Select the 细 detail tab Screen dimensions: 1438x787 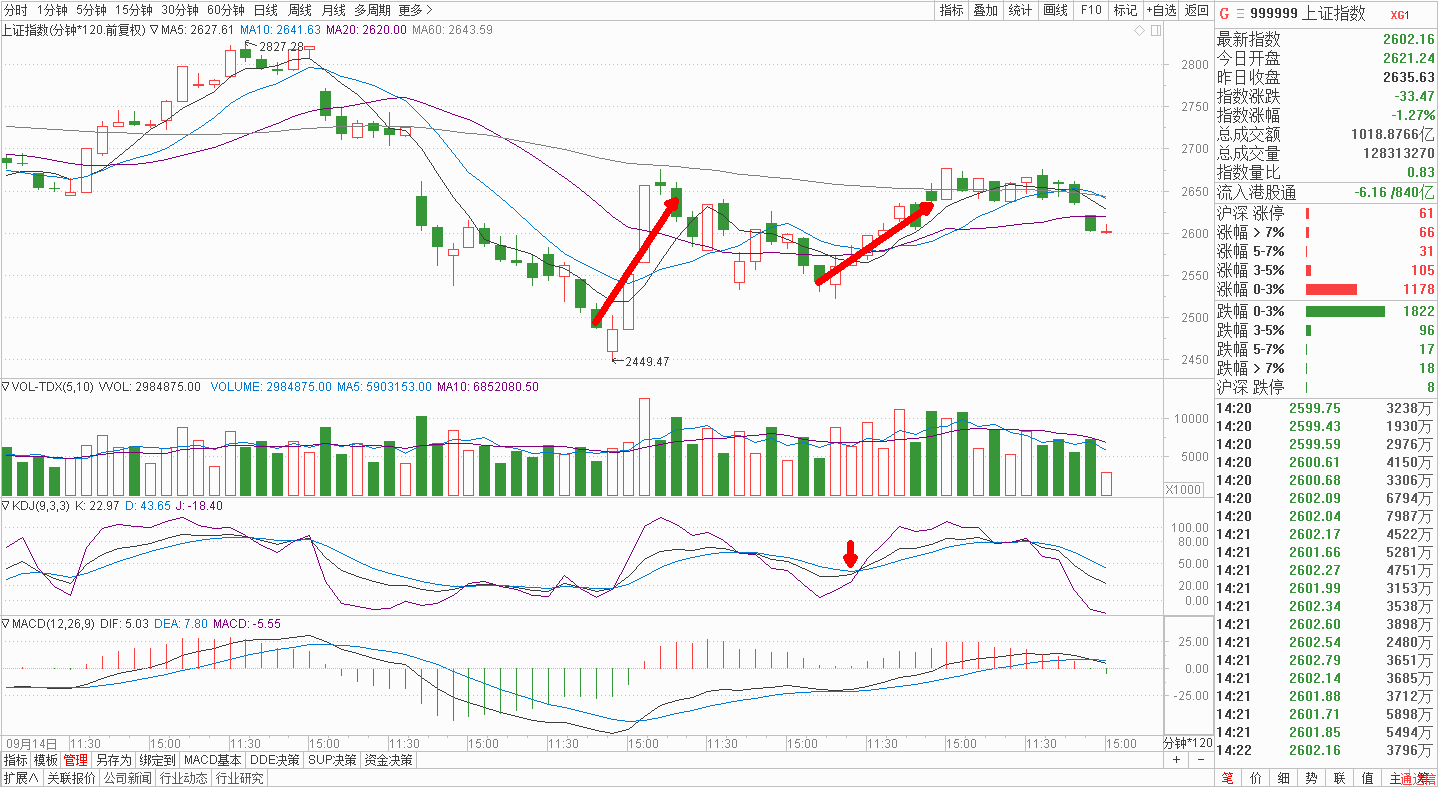1283,778
